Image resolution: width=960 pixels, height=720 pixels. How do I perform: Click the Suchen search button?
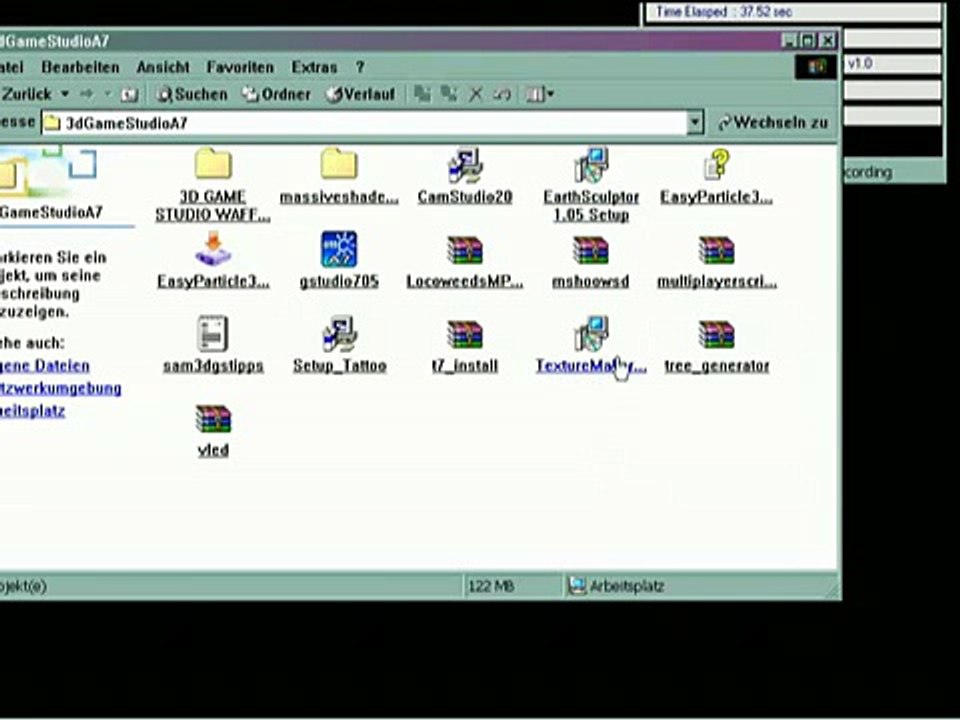click(192, 94)
